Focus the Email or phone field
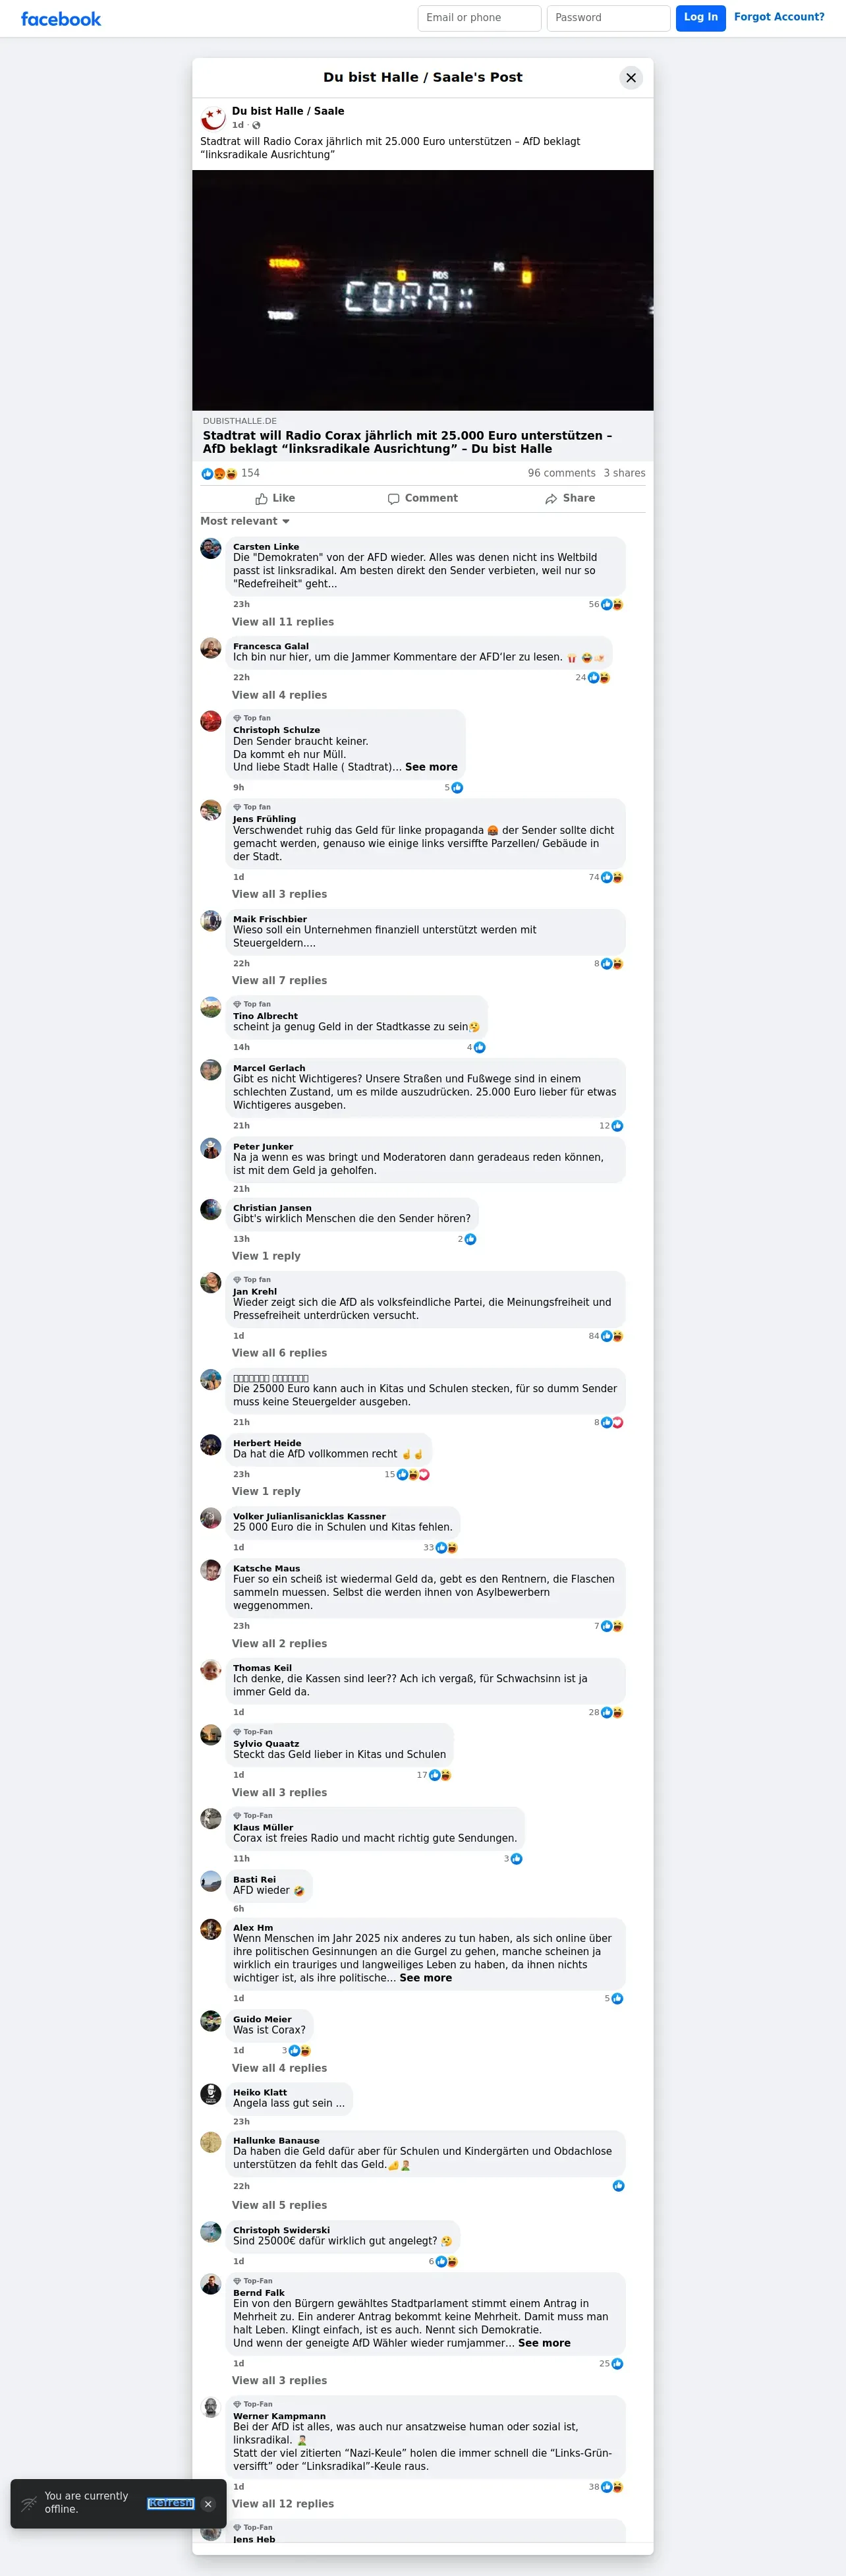The height and width of the screenshot is (2576, 846). 480,18
